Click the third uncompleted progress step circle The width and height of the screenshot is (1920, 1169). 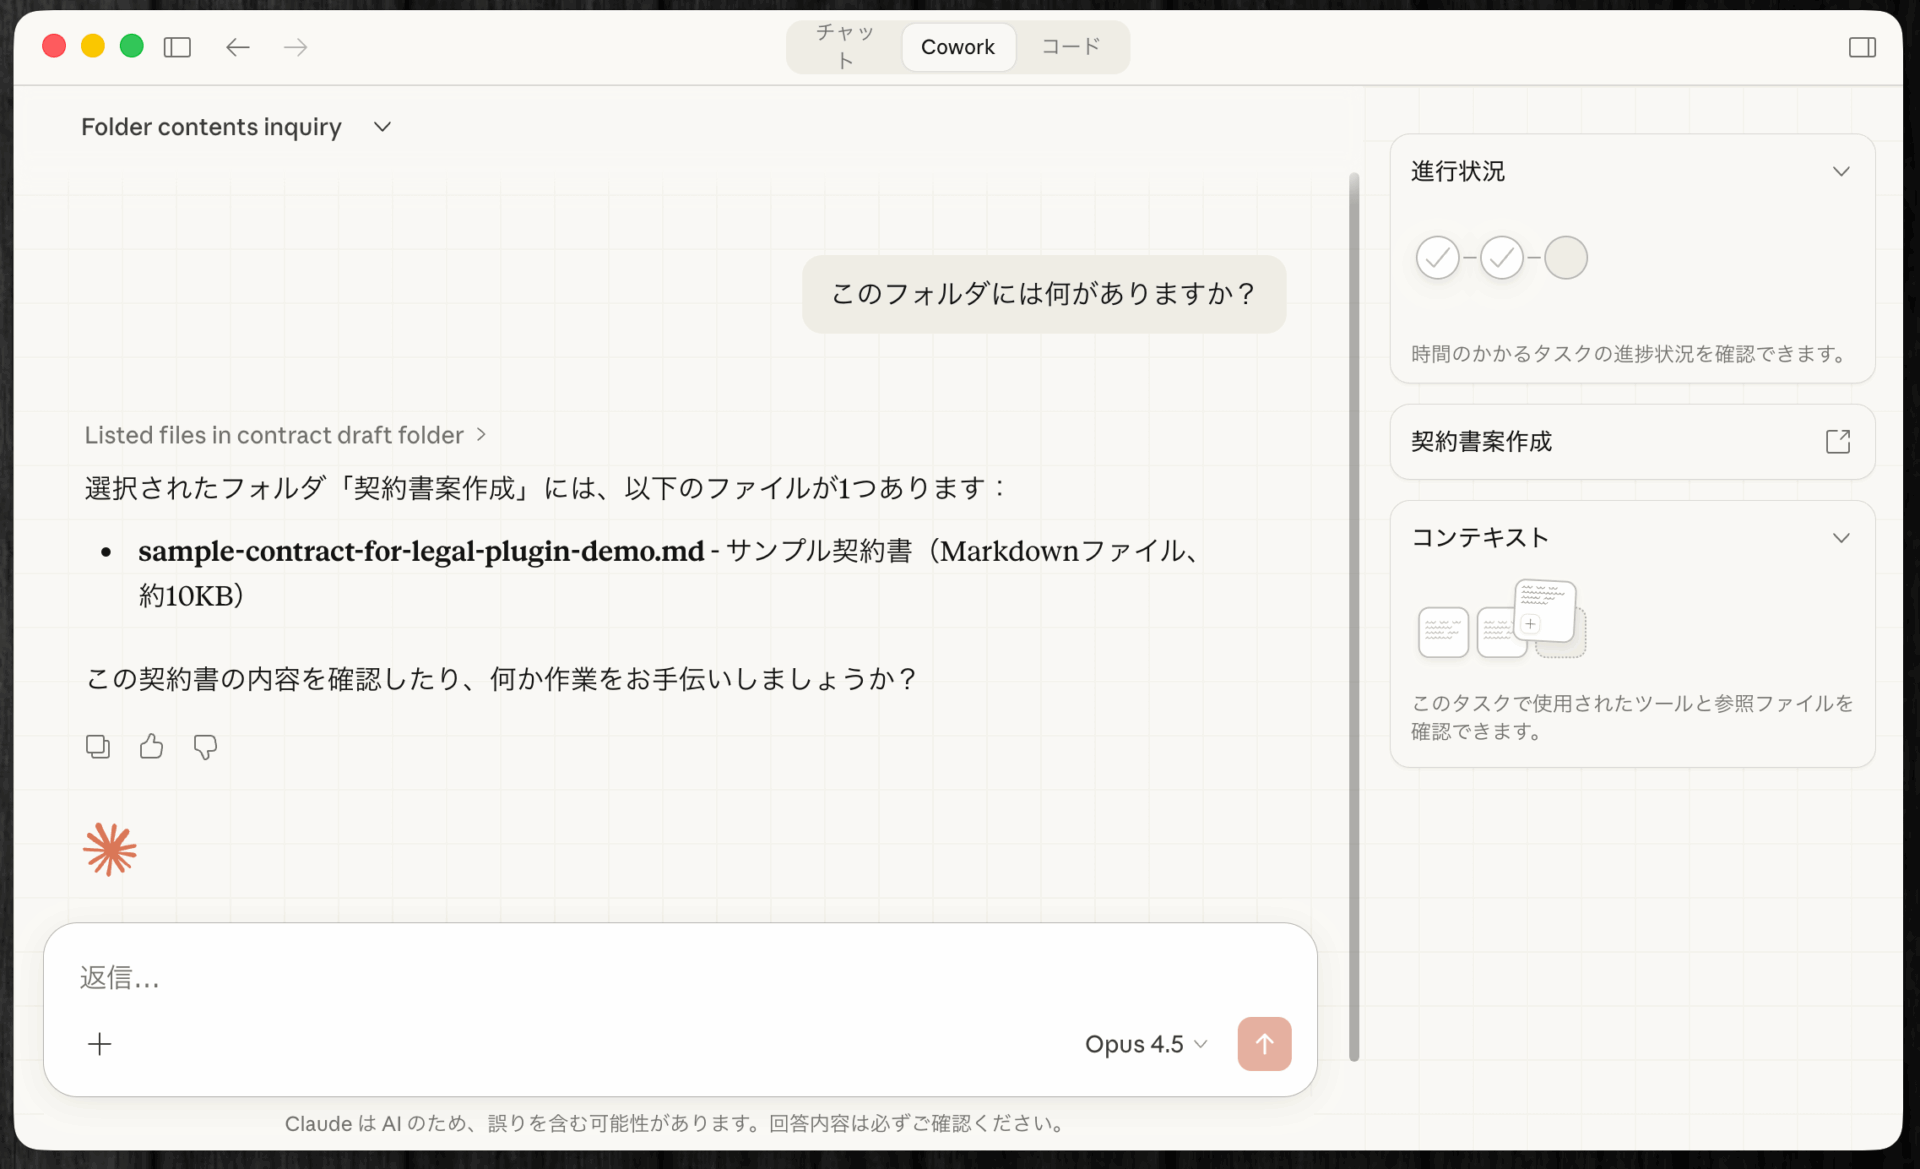tap(1566, 257)
